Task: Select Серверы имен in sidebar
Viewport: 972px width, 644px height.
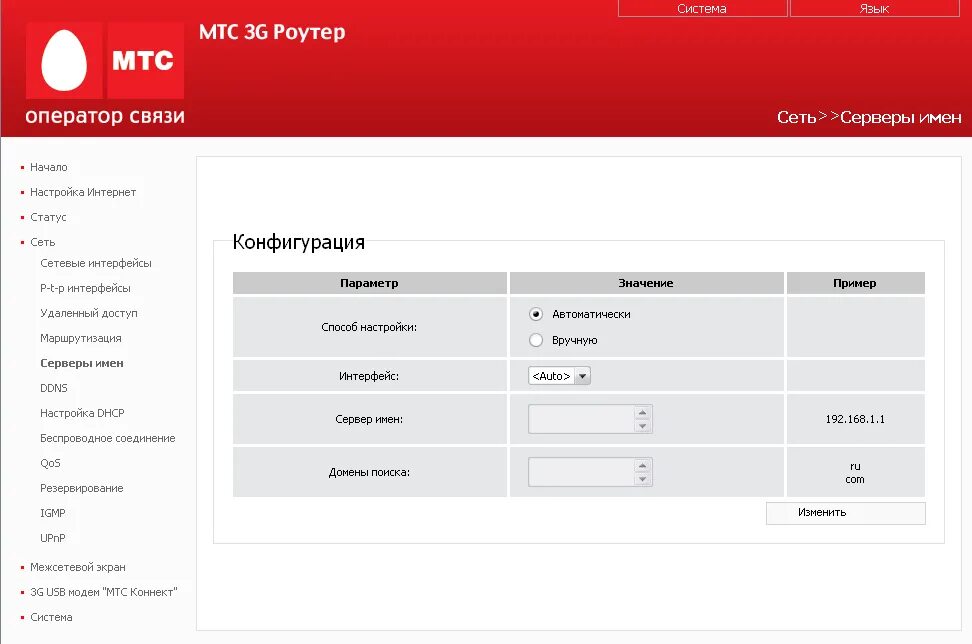Action: [82, 363]
